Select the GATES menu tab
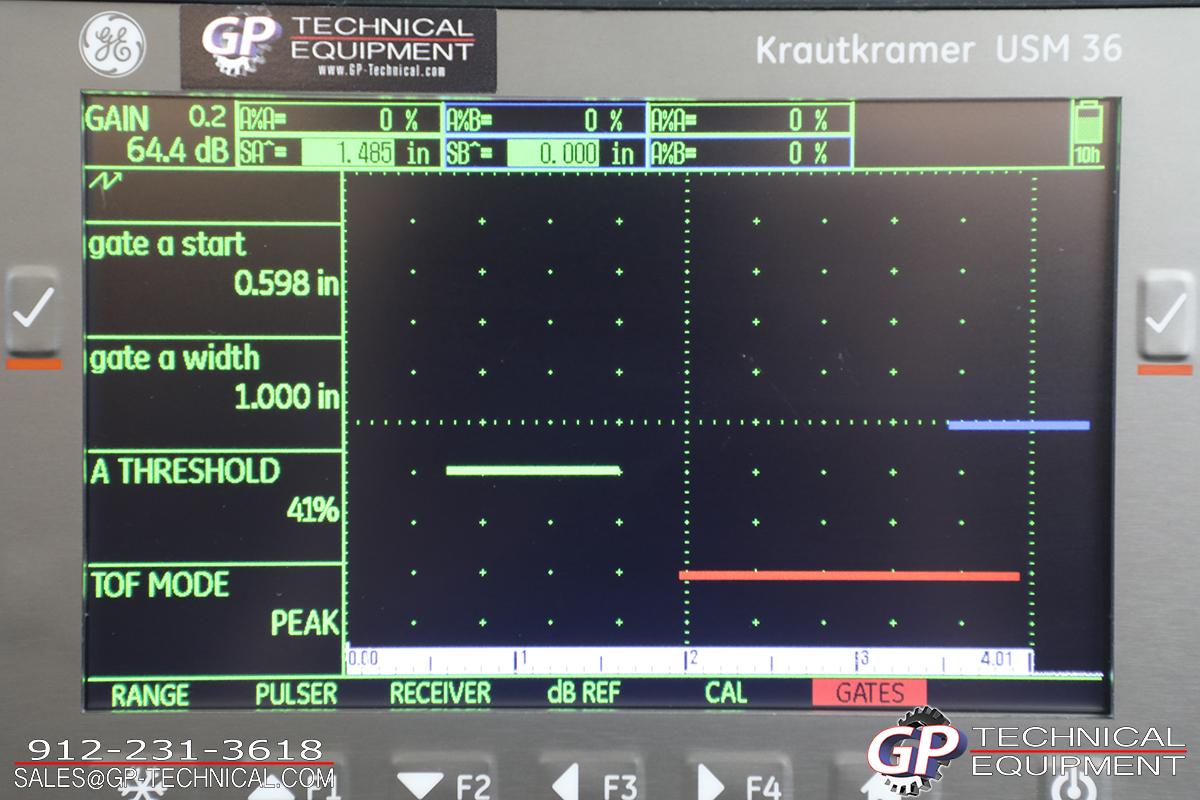Screen dimensions: 1200x800 pyautogui.click(x=869, y=693)
